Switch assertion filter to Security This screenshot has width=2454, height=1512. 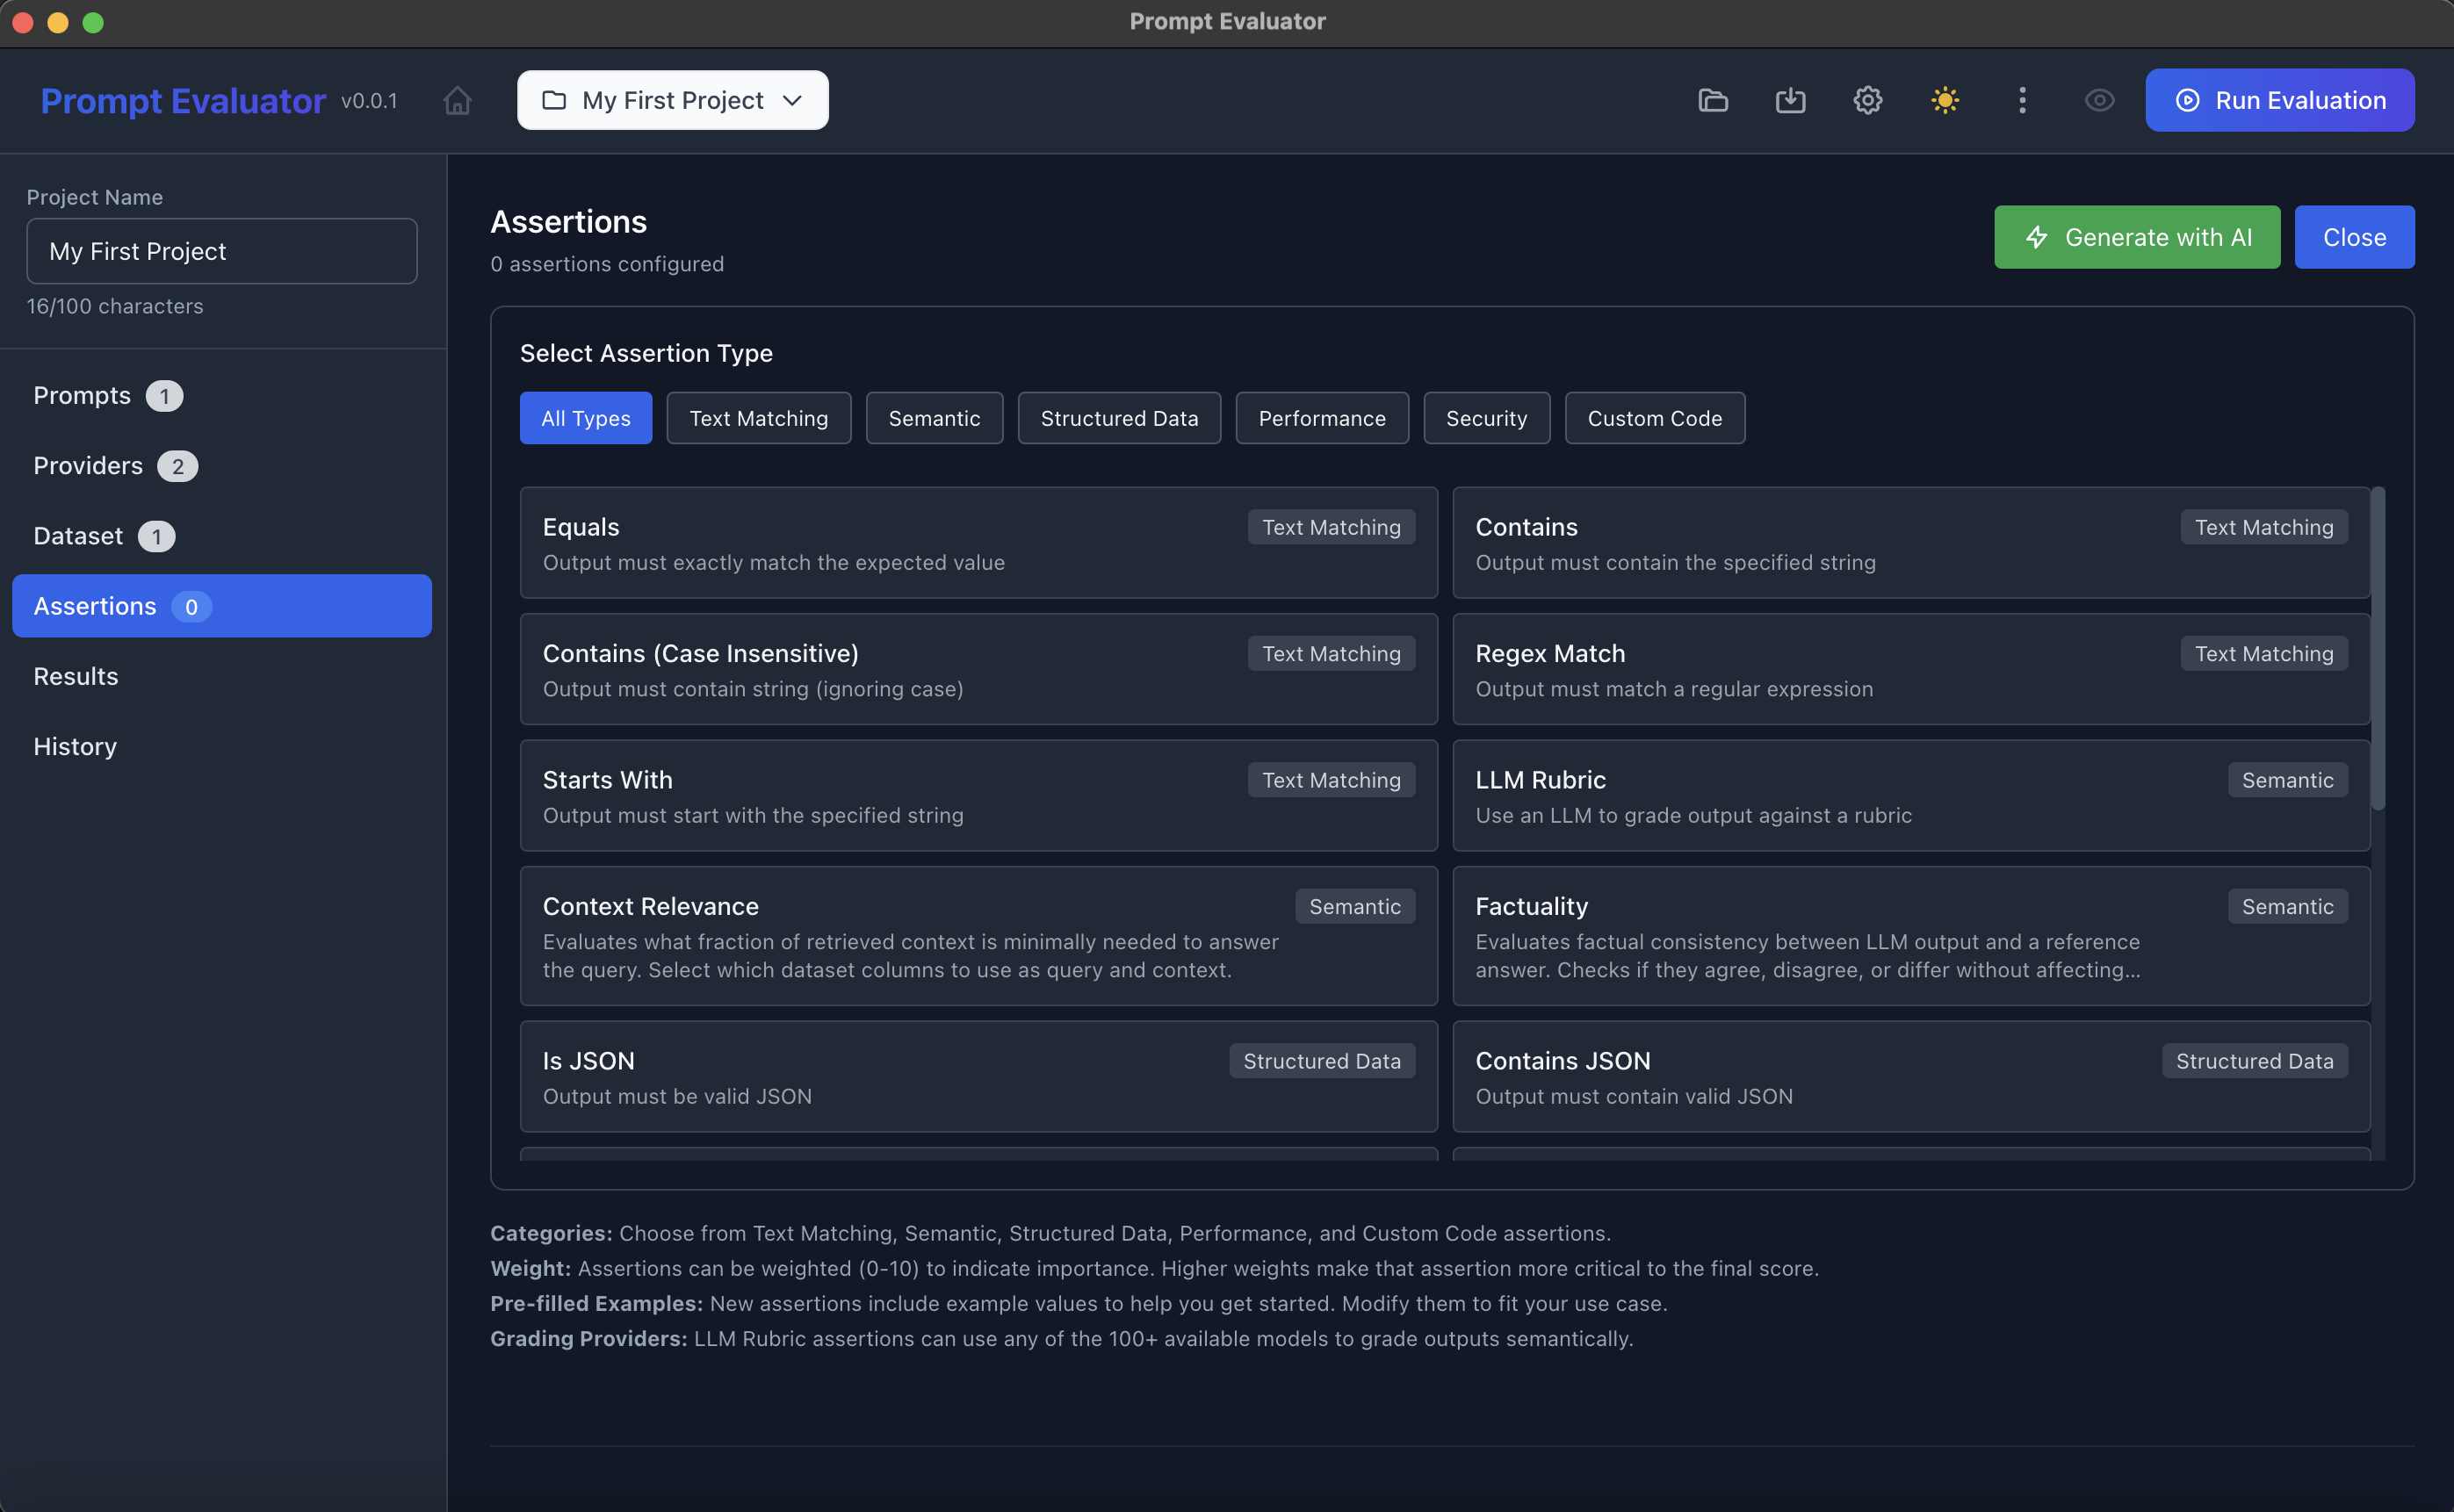pos(1486,418)
